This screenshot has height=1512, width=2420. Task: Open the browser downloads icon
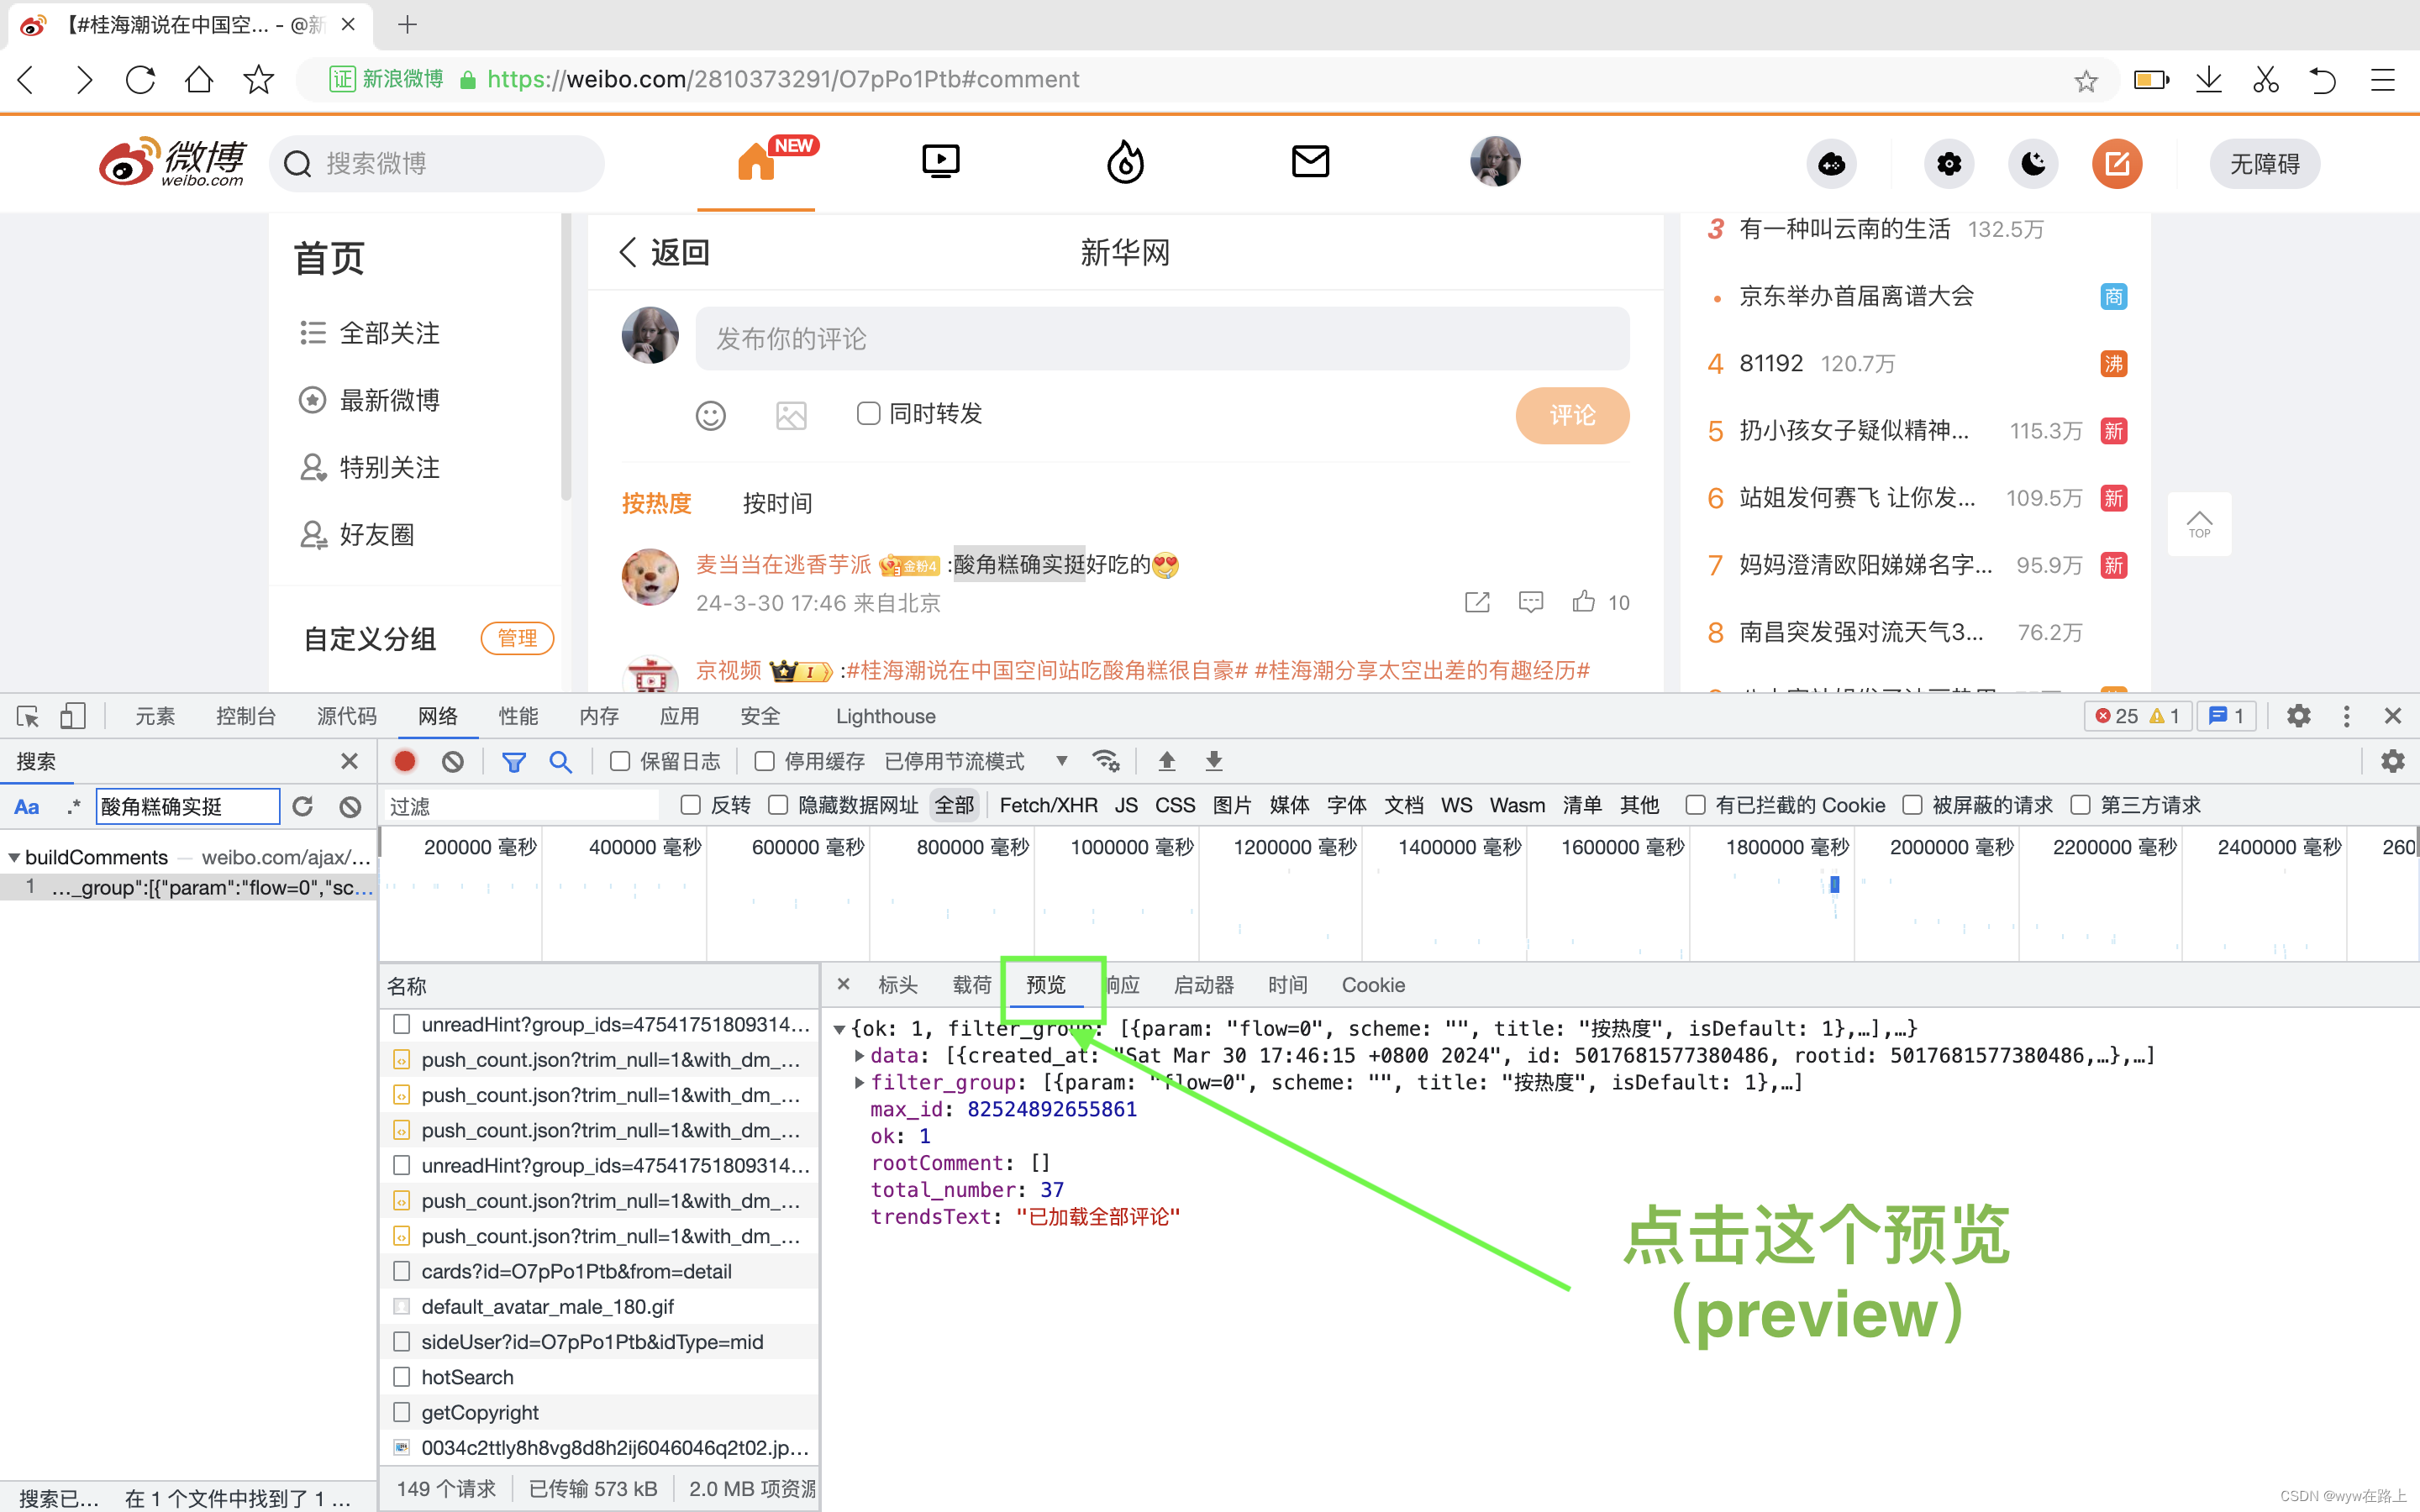click(2209, 80)
